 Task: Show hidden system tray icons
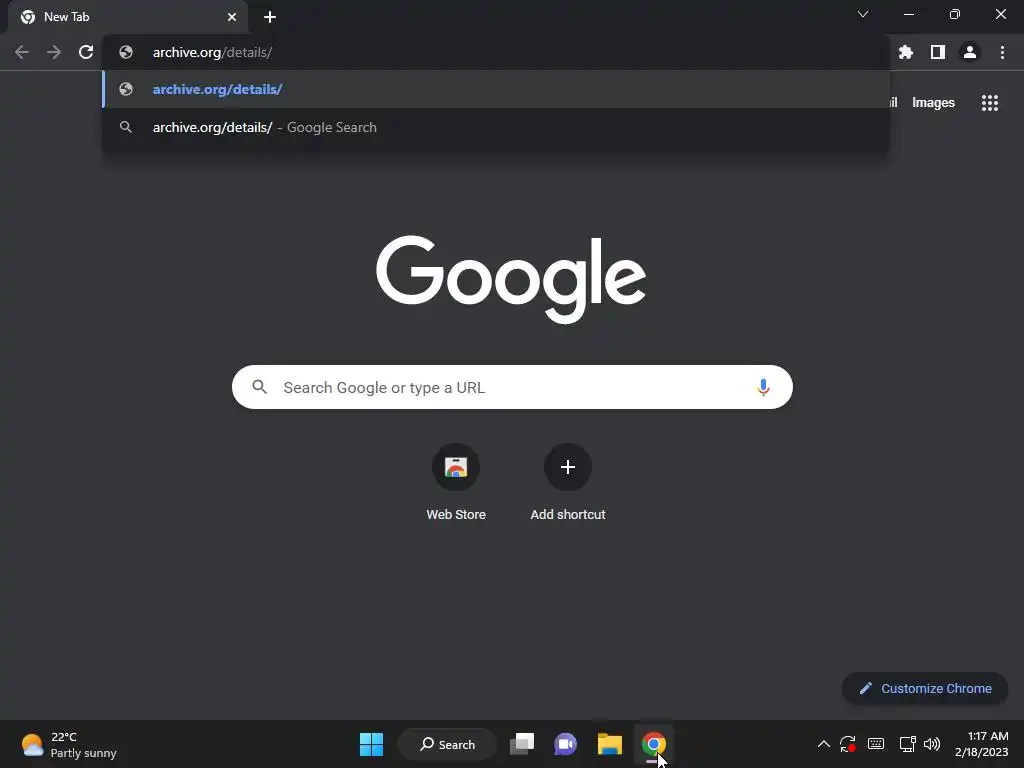coord(824,744)
